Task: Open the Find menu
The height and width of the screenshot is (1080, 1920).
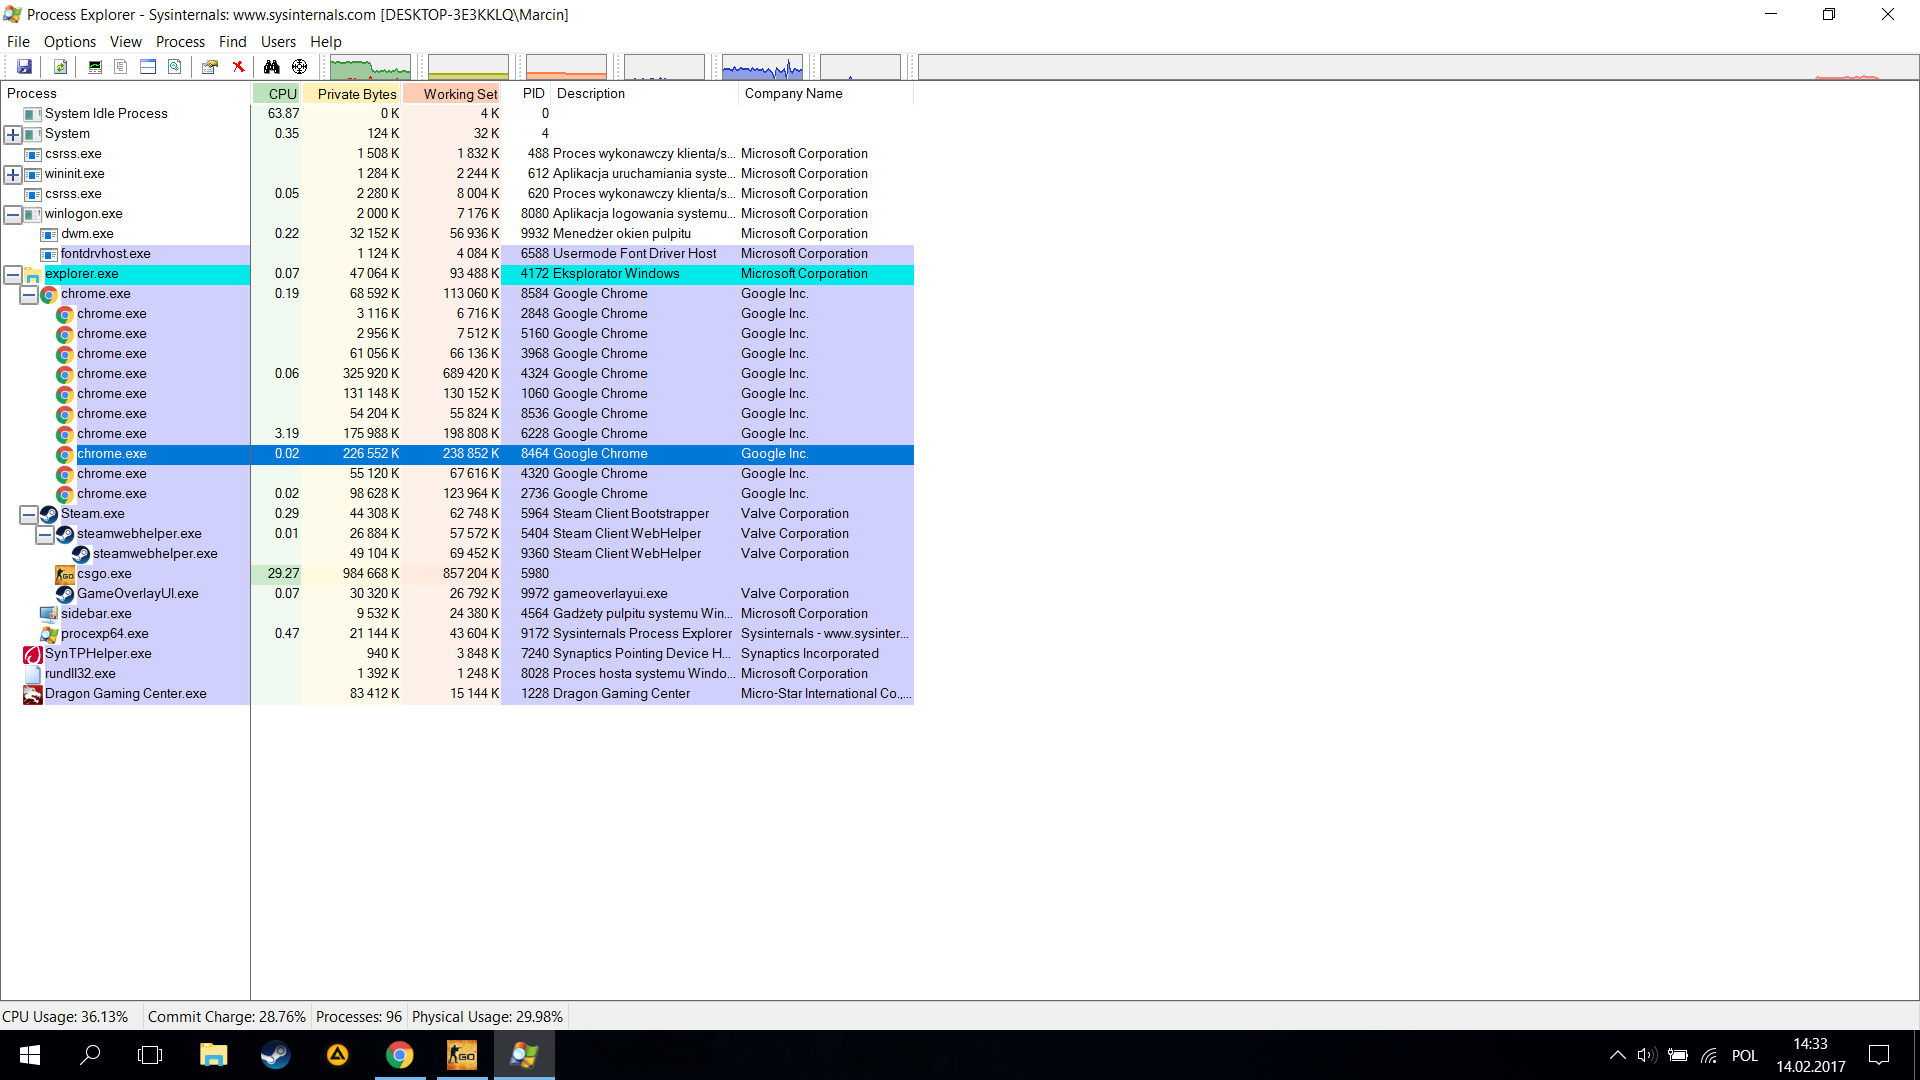Action: [x=233, y=42]
